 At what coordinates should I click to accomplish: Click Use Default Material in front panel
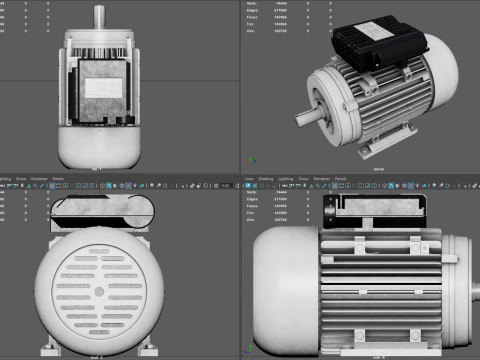coord(115,186)
